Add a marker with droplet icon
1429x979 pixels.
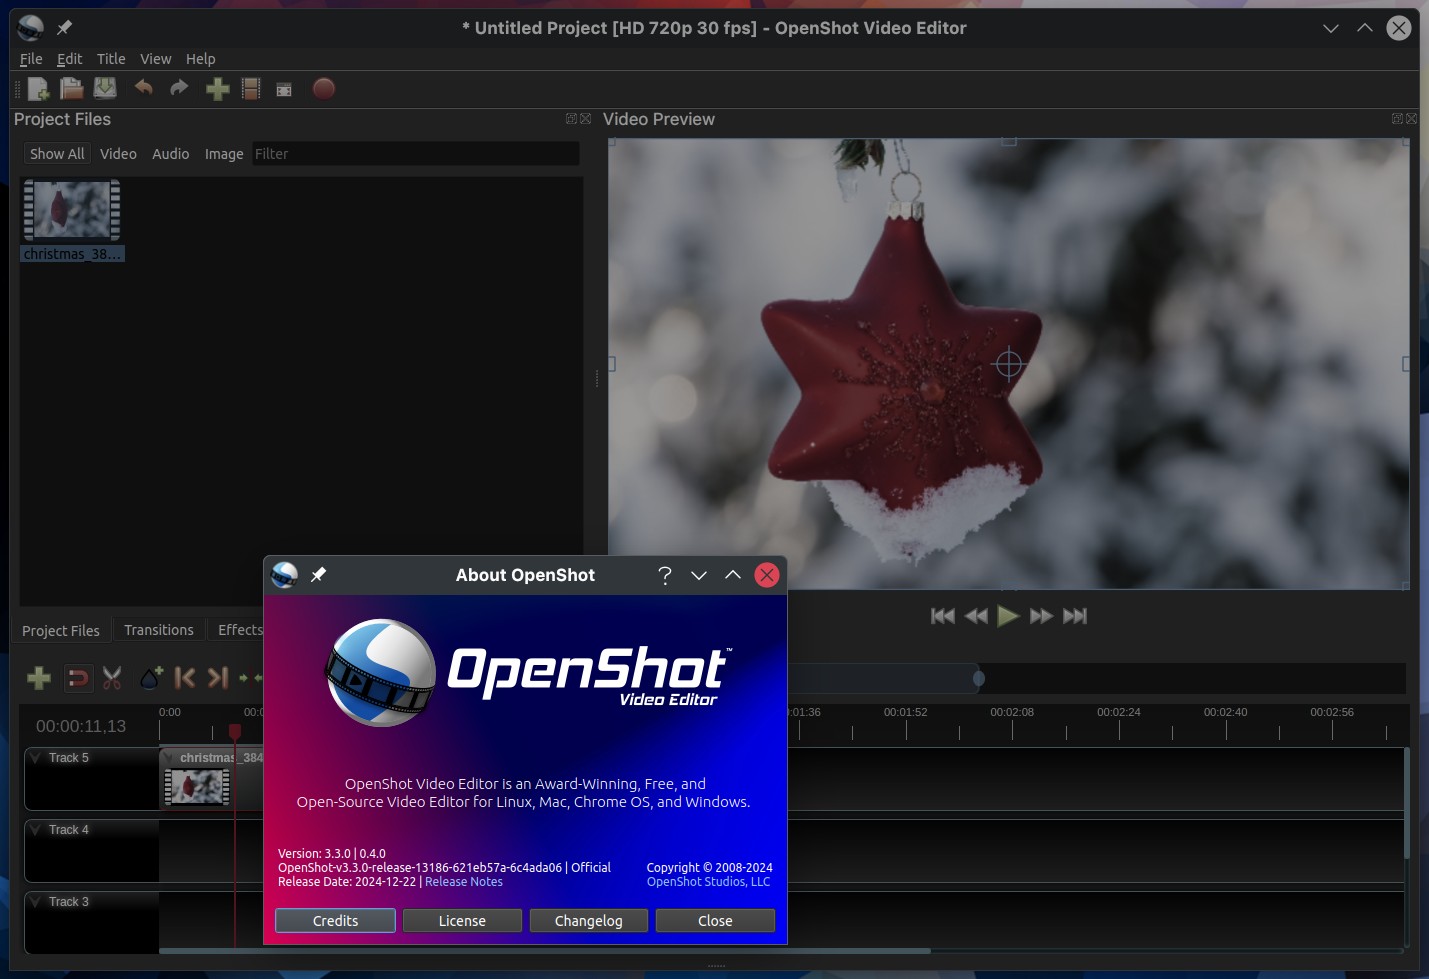point(151,678)
